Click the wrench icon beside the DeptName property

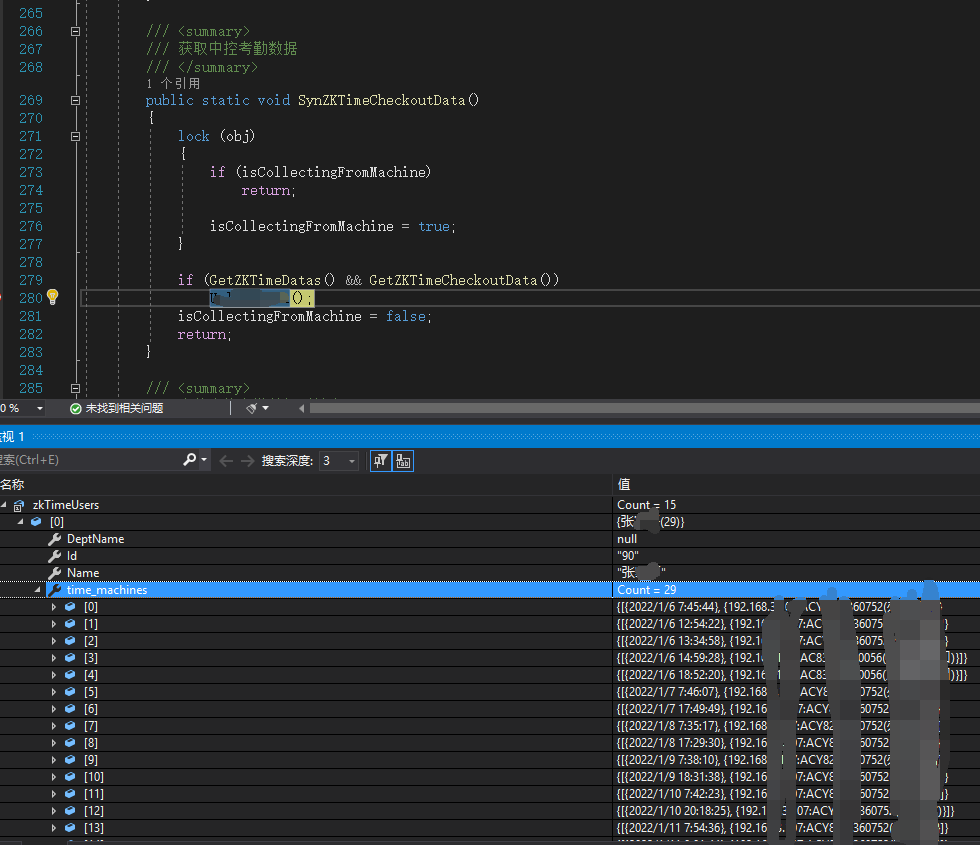click(55, 538)
